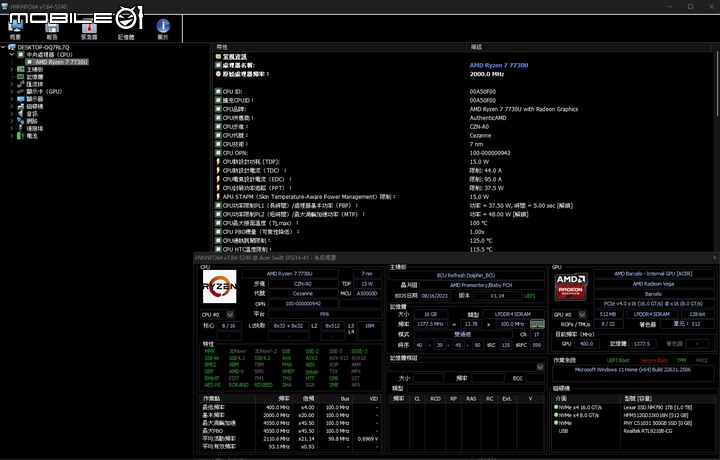The width and height of the screenshot is (720, 460).
Task: Click the Ryzen logo in summary window
Action: (219, 286)
